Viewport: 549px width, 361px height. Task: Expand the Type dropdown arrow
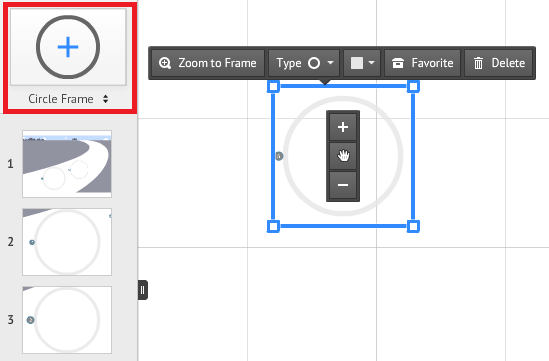point(330,63)
